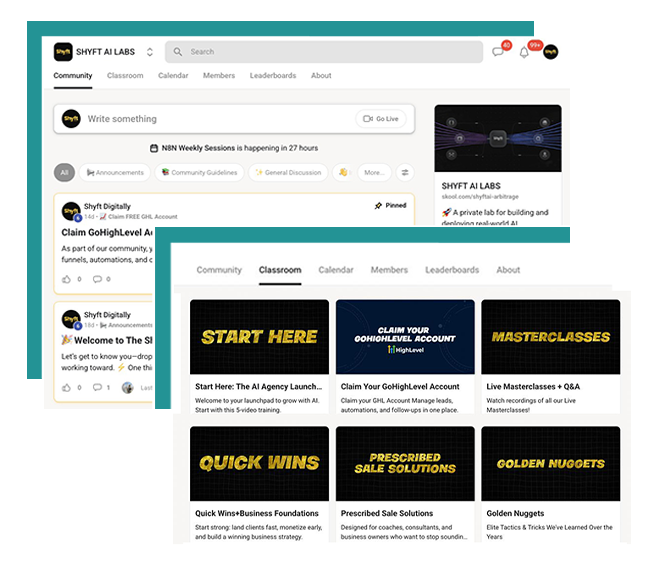The image size is (657, 587).
Task: Open Calendar tab in the front window
Action: tap(336, 270)
